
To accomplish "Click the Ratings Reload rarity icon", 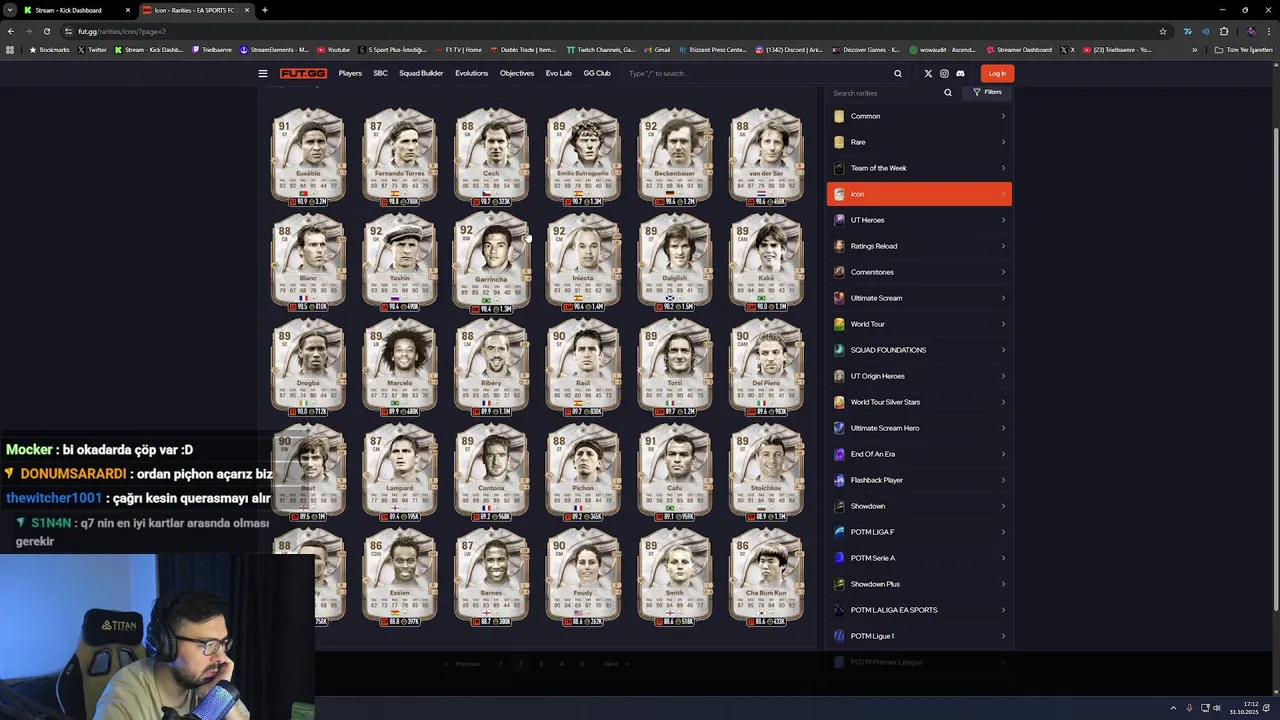I will pos(839,246).
